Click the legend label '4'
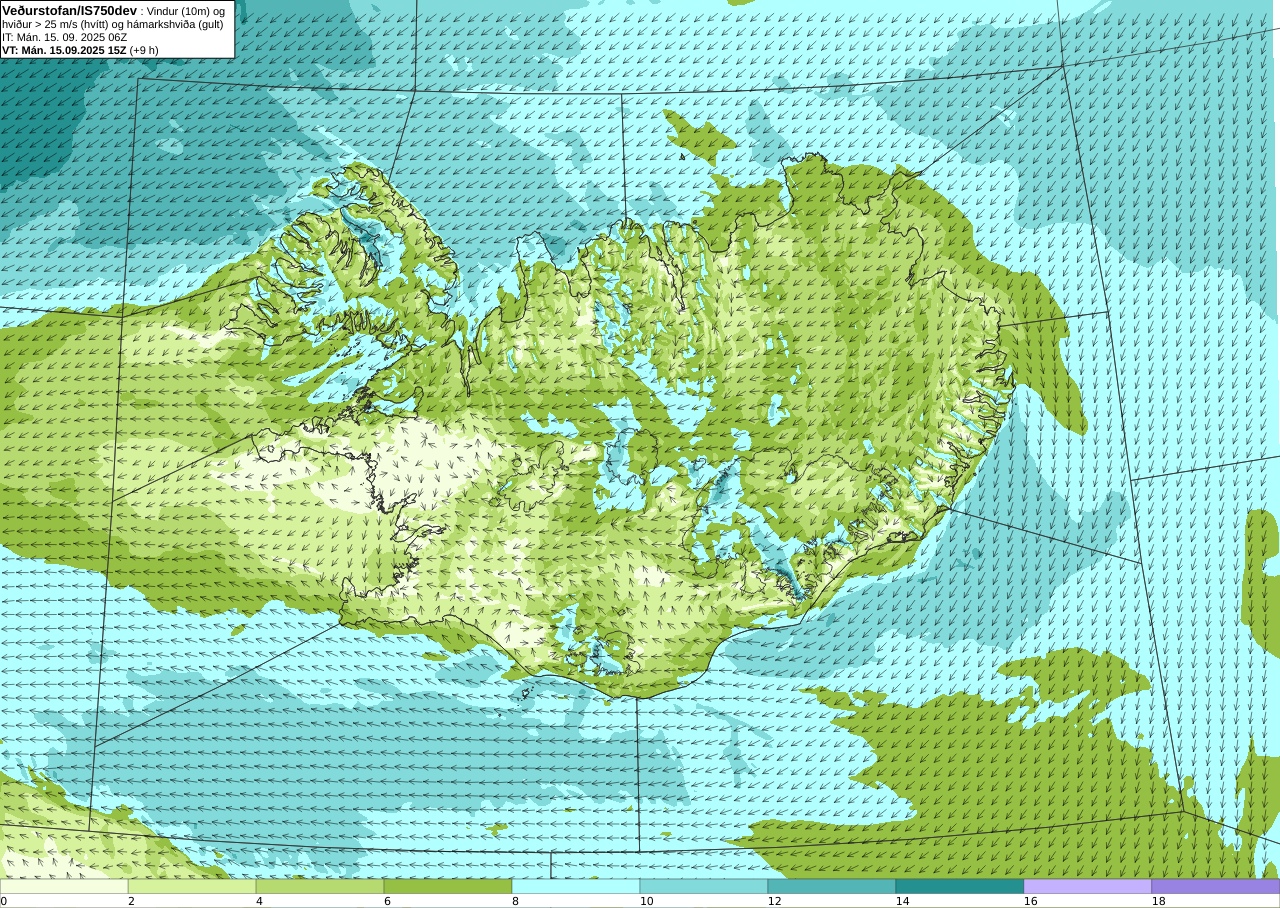 click(259, 901)
